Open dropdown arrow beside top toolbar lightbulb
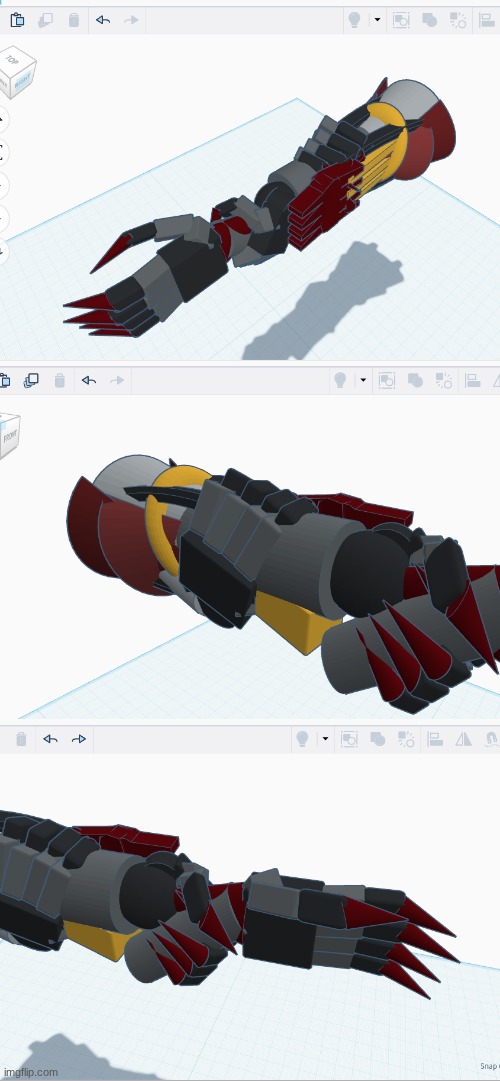The width and height of the screenshot is (500, 1081). (377, 20)
